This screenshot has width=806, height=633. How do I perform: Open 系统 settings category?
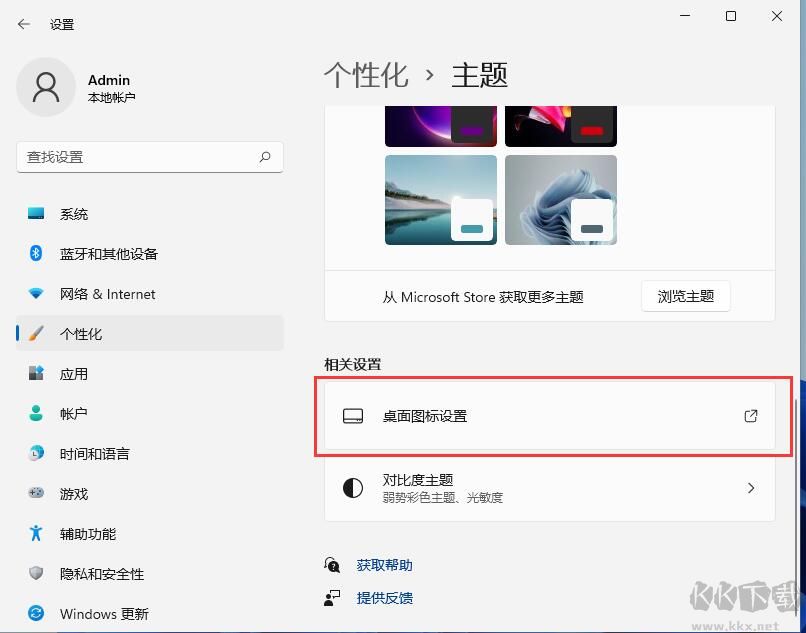pyautogui.click(x=150, y=213)
